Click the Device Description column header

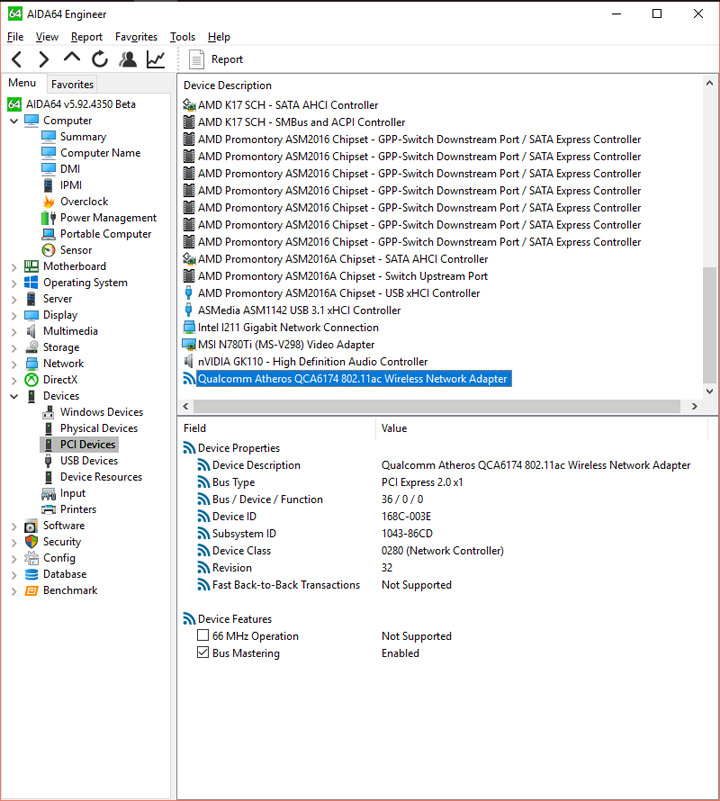(x=227, y=85)
